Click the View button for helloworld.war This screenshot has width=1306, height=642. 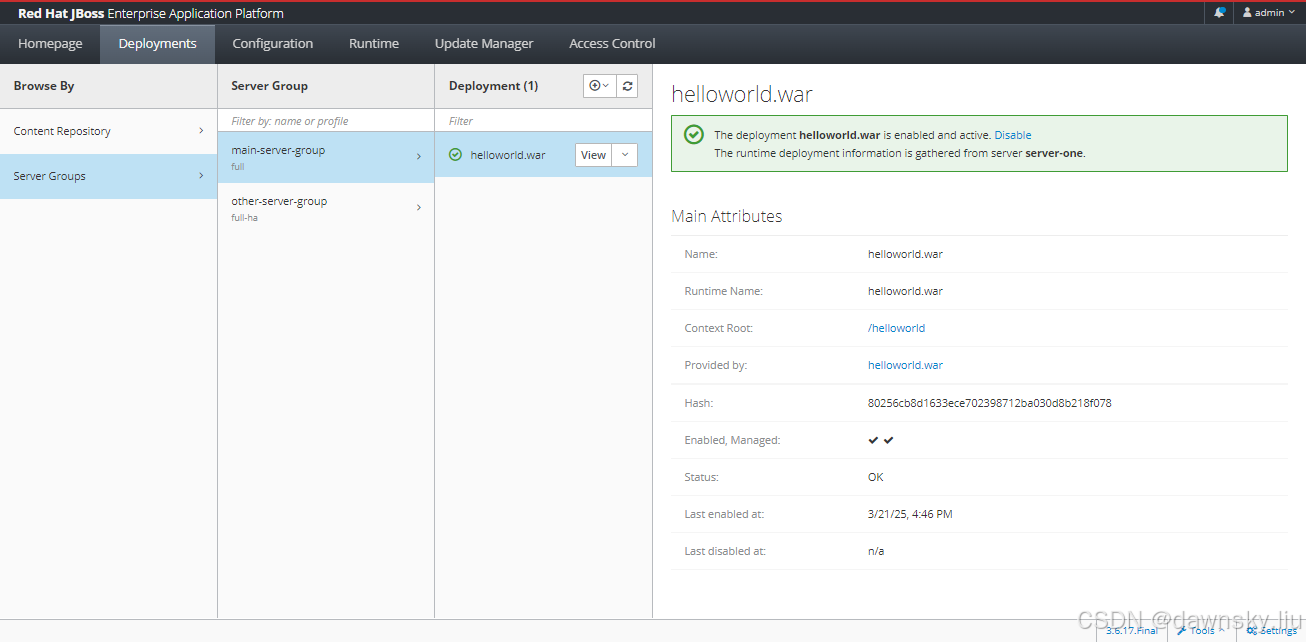coord(593,155)
